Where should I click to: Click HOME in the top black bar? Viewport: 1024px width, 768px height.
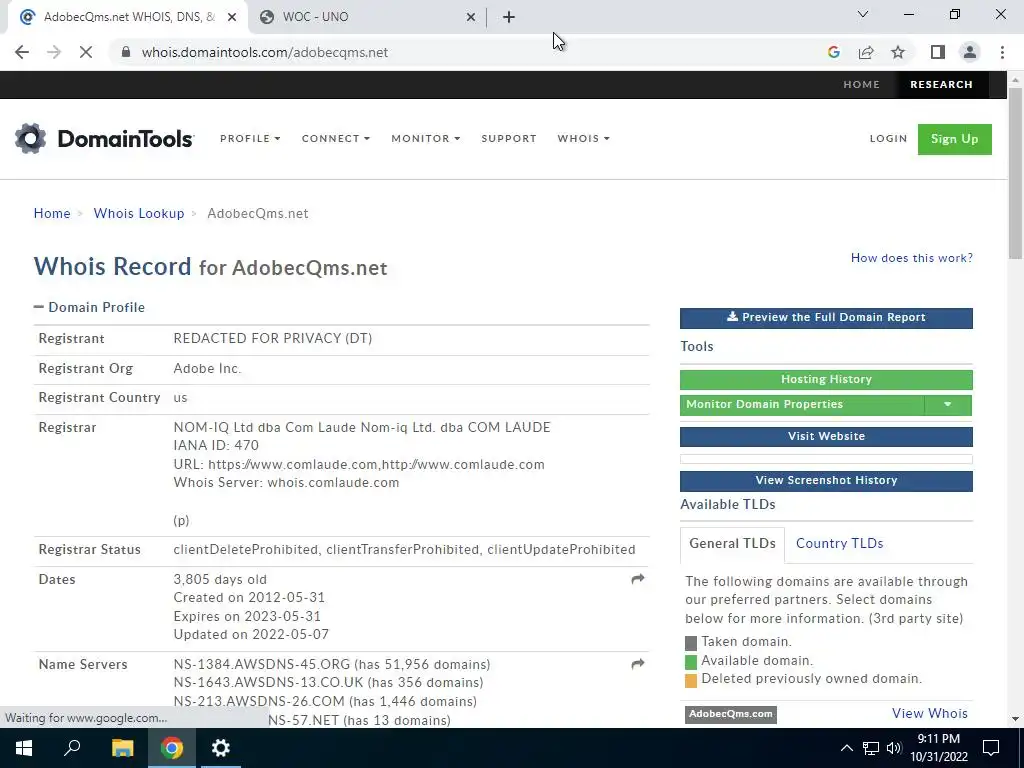861,84
